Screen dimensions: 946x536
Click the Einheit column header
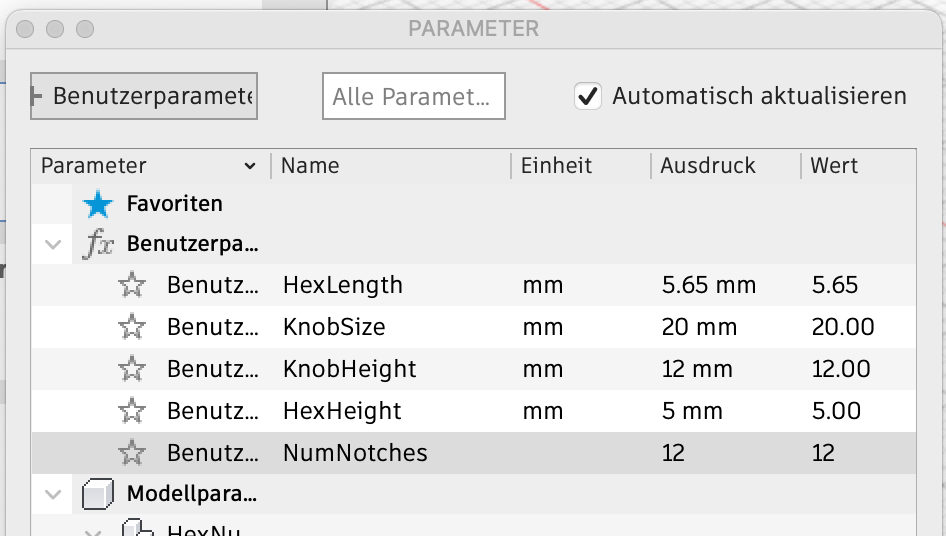(x=556, y=165)
